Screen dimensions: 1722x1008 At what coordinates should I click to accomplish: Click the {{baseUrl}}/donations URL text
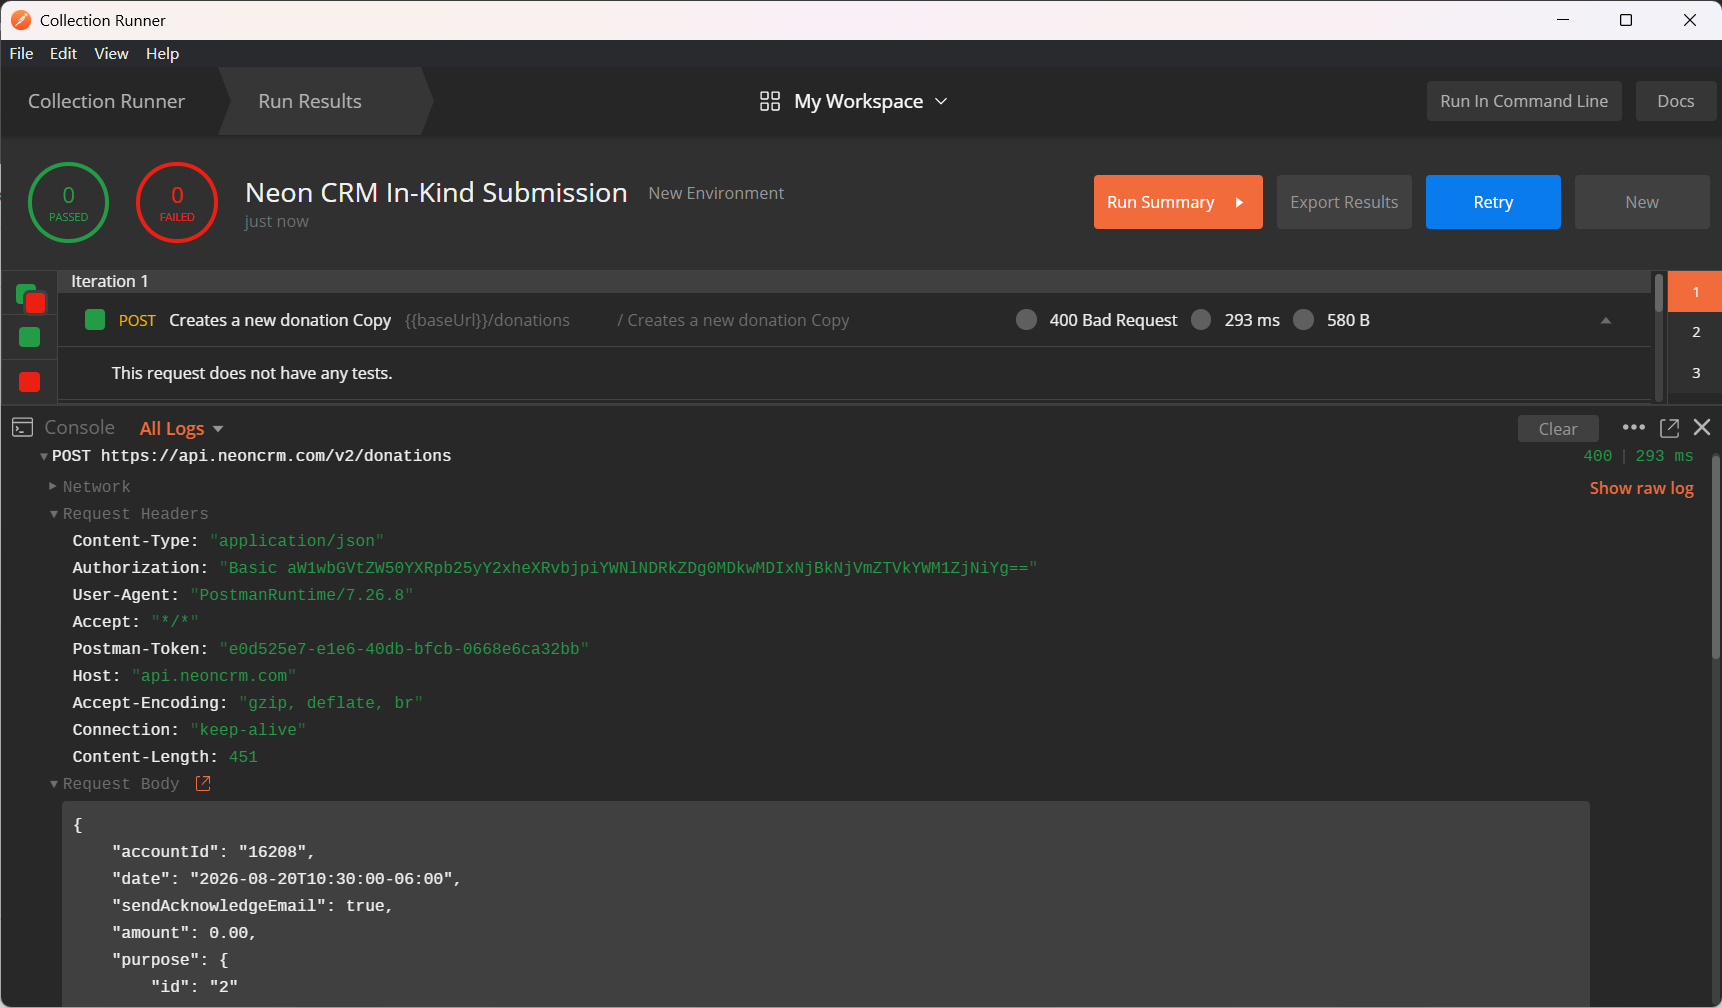[487, 320]
